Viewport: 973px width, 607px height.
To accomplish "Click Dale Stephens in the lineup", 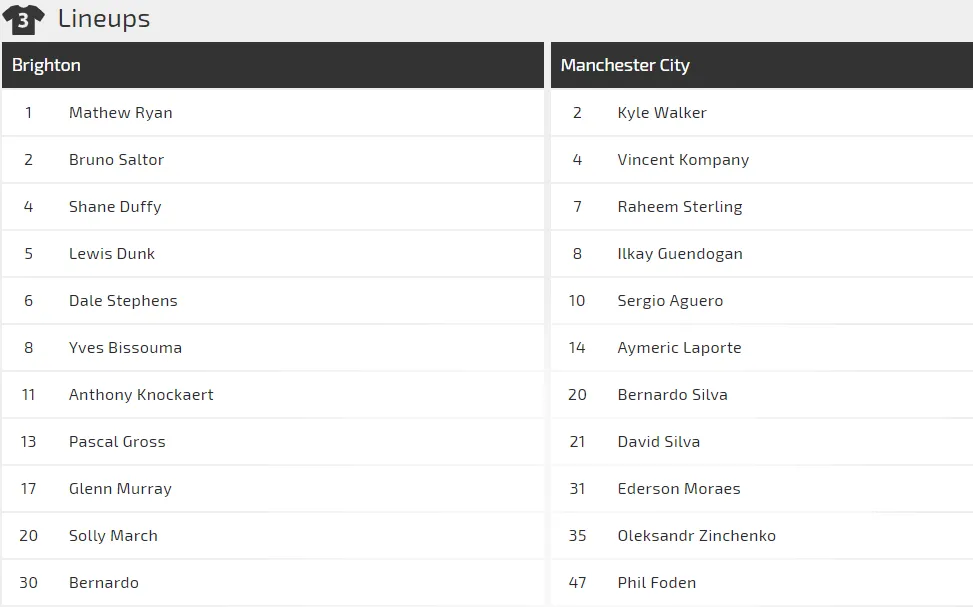I will [x=123, y=301].
